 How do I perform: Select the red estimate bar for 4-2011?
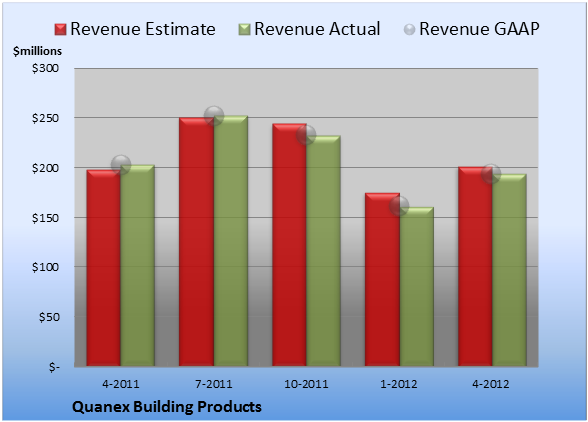(104, 268)
